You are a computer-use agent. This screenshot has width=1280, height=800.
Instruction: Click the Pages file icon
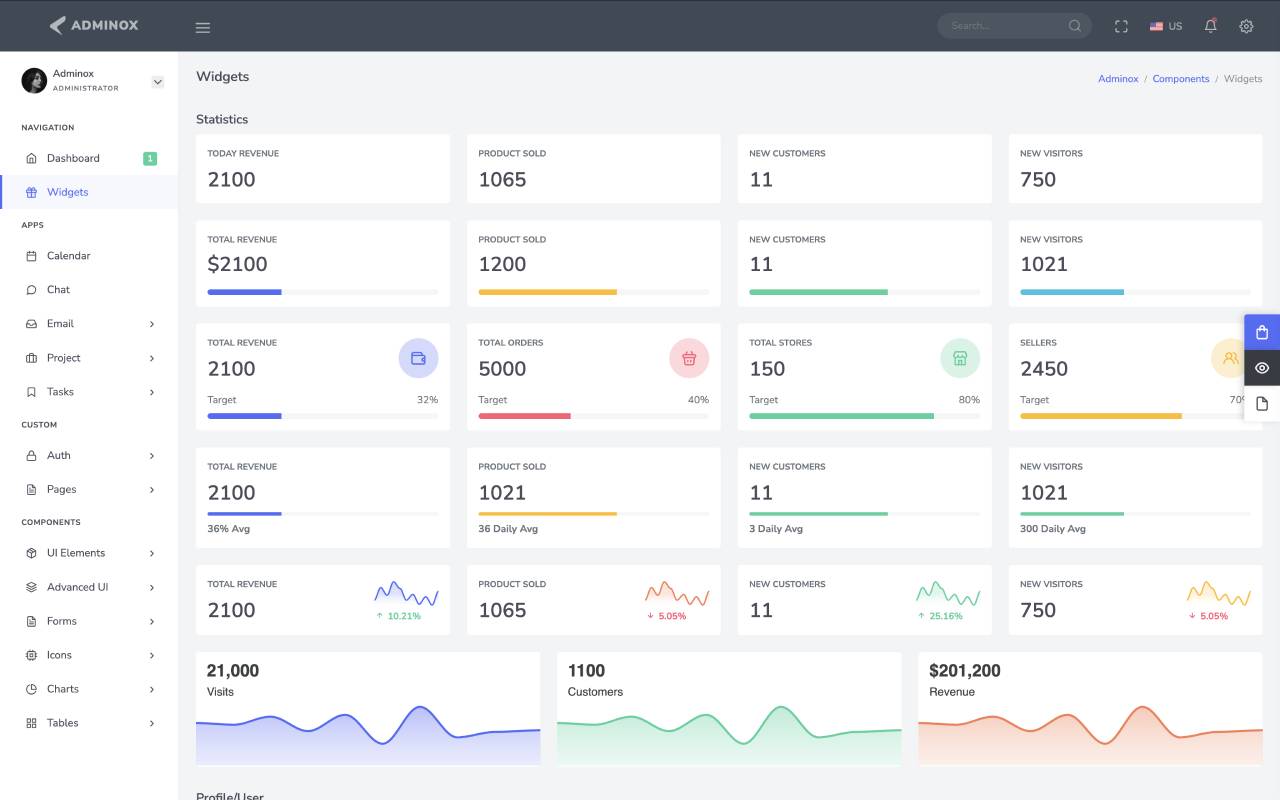click(x=31, y=489)
